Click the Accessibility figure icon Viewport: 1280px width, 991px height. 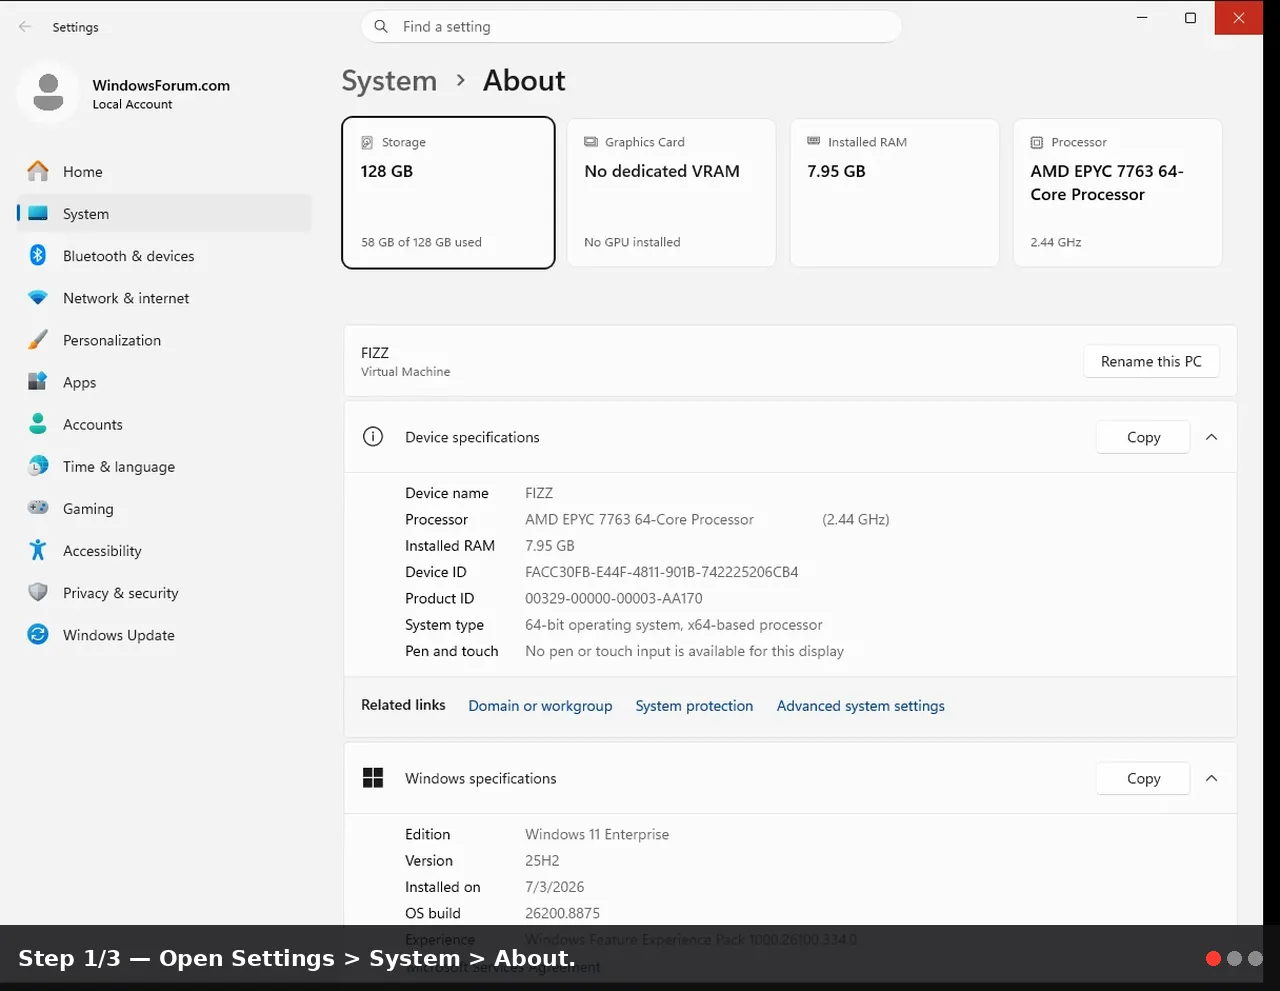[38, 550]
